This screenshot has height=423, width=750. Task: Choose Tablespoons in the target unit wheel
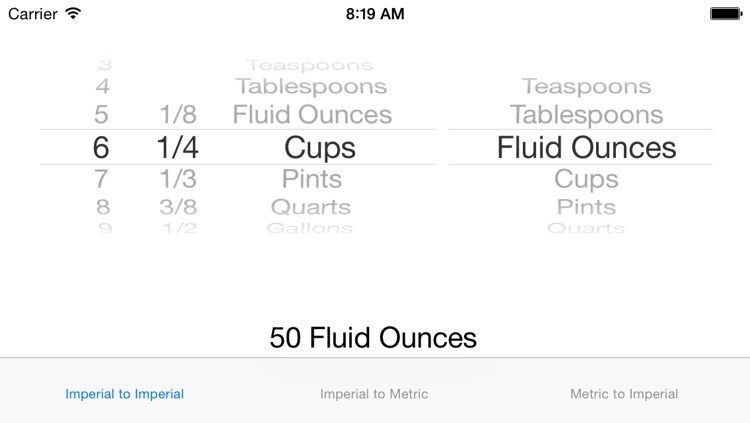pyautogui.click(x=586, y=115)
